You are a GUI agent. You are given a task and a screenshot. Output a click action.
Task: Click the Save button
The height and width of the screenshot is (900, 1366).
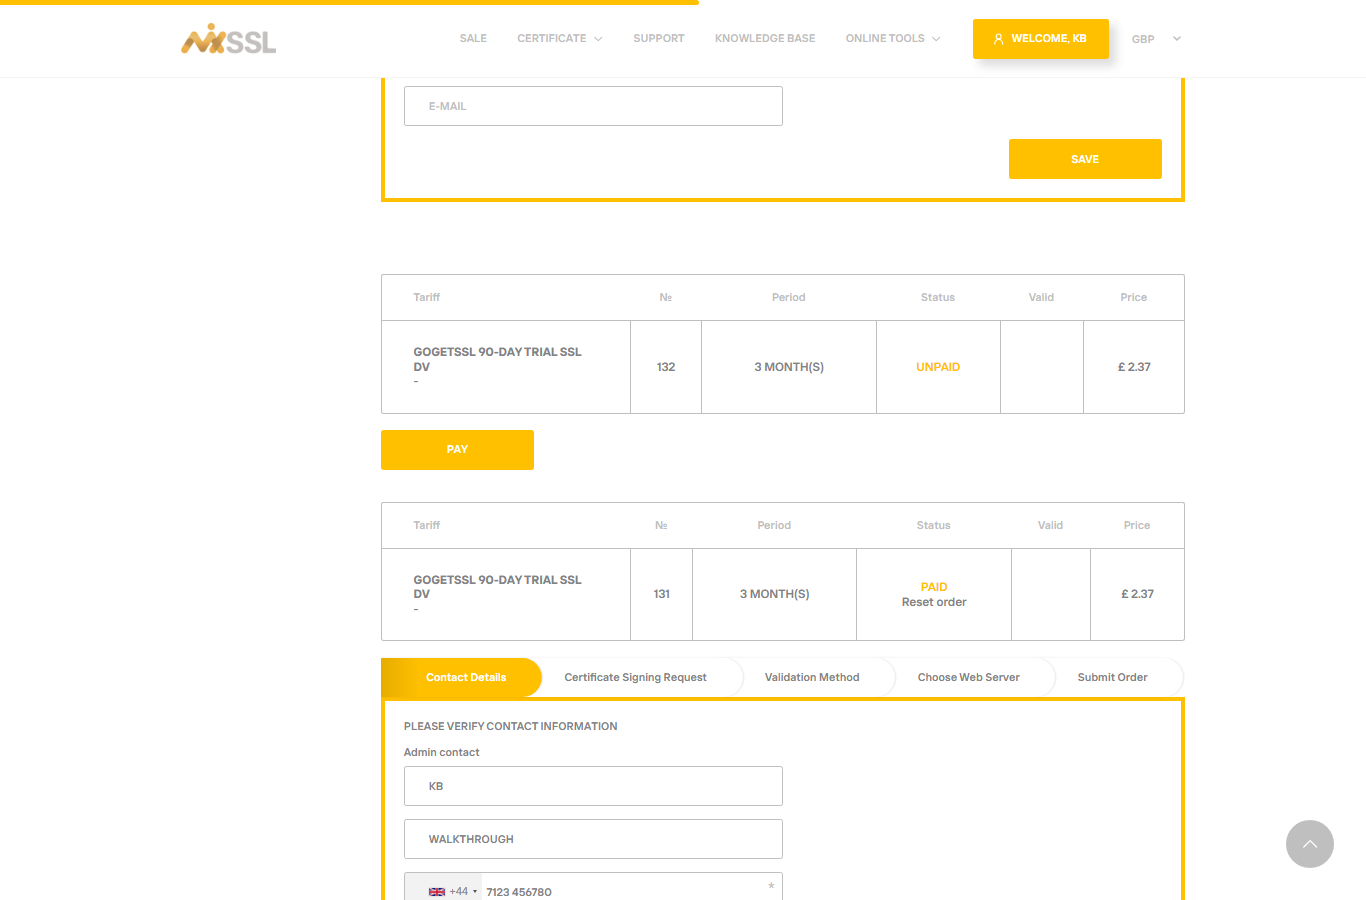1085,159
